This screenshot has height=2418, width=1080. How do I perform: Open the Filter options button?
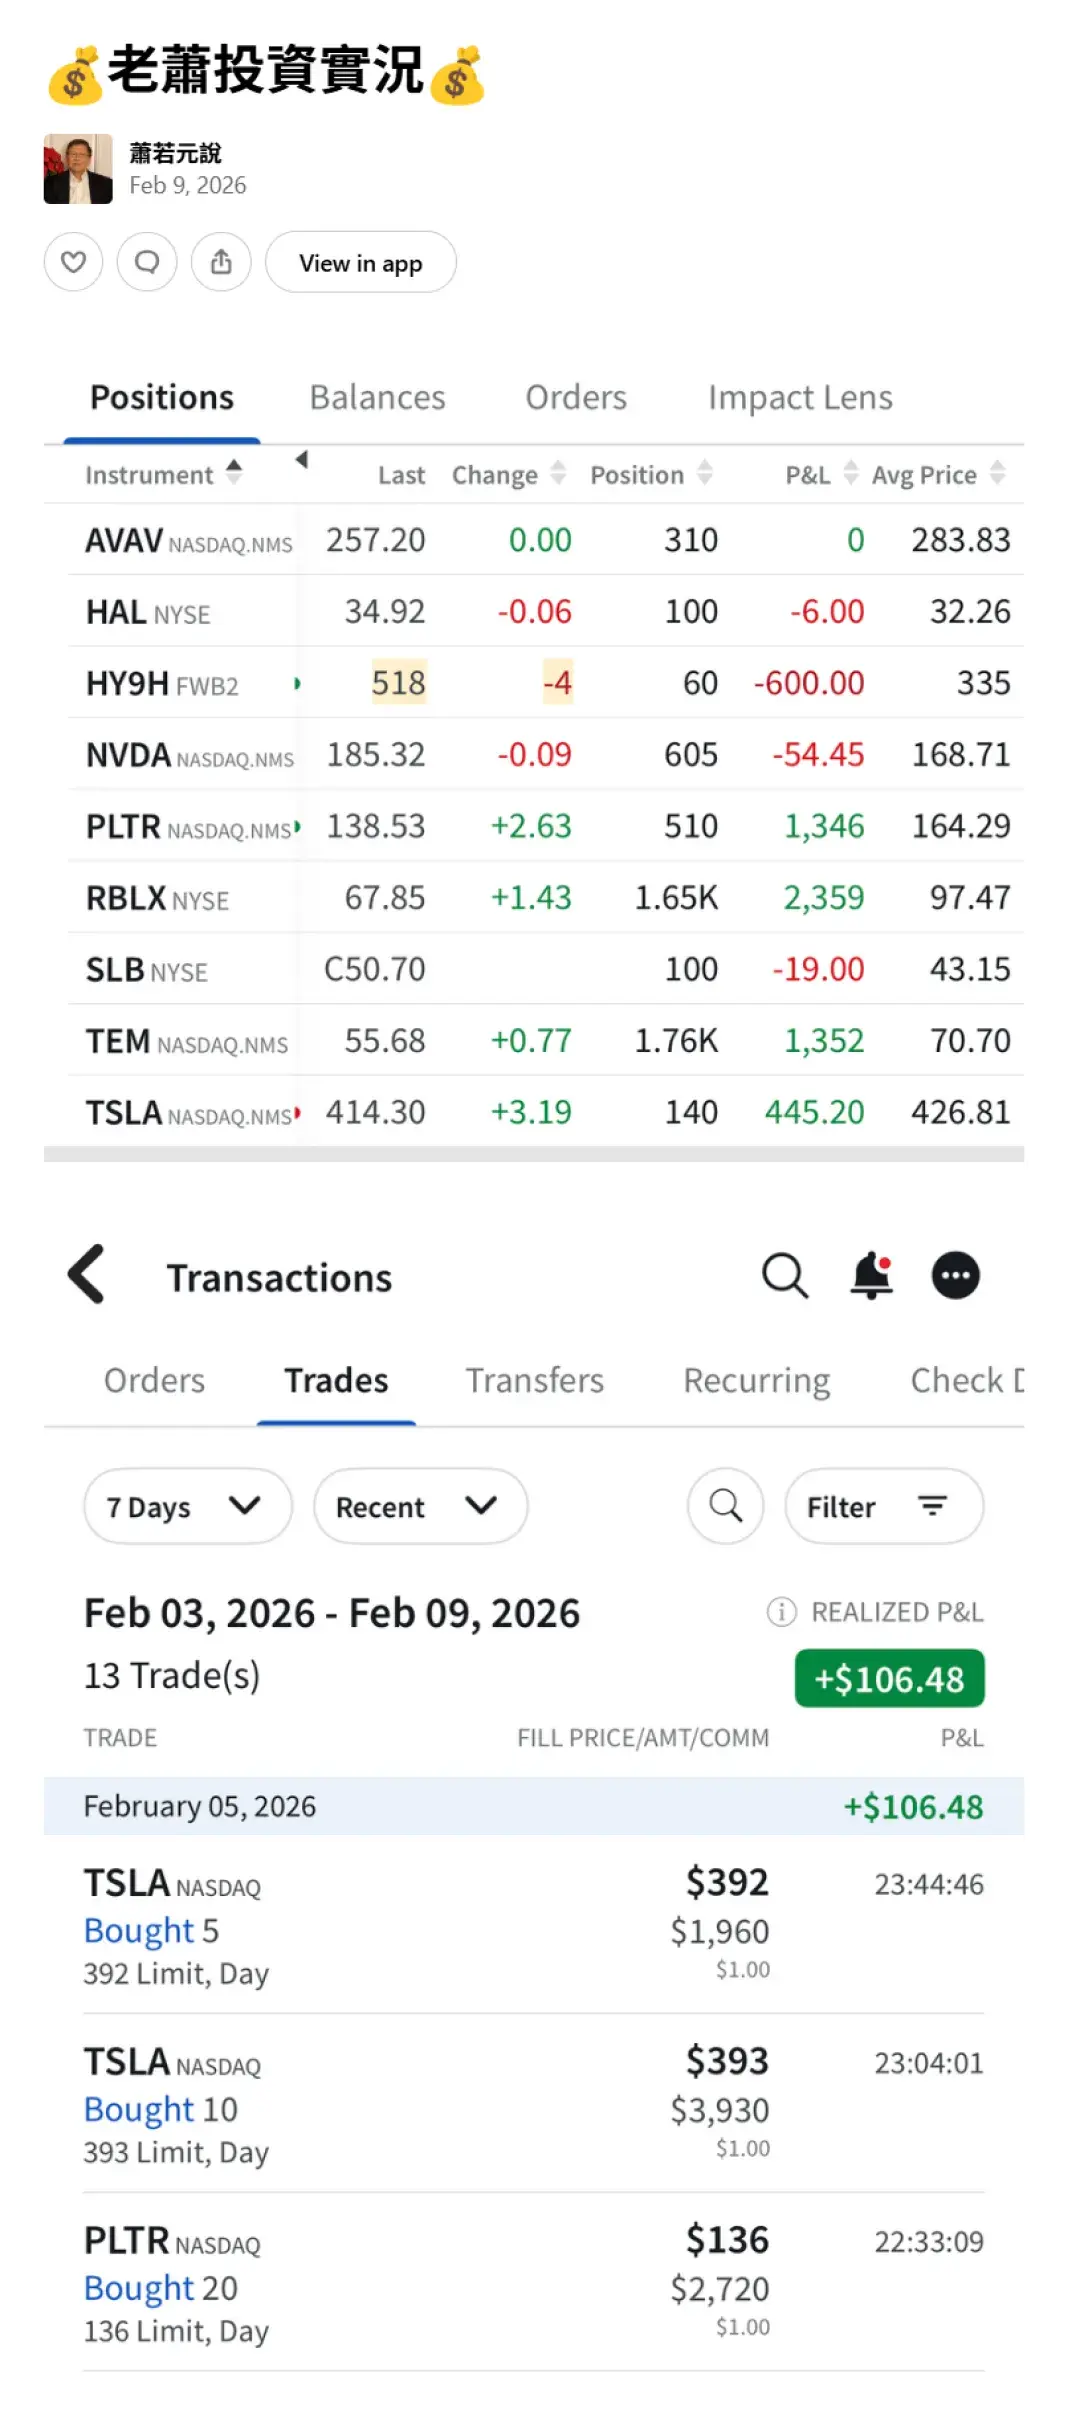[x=884, y=1506]
